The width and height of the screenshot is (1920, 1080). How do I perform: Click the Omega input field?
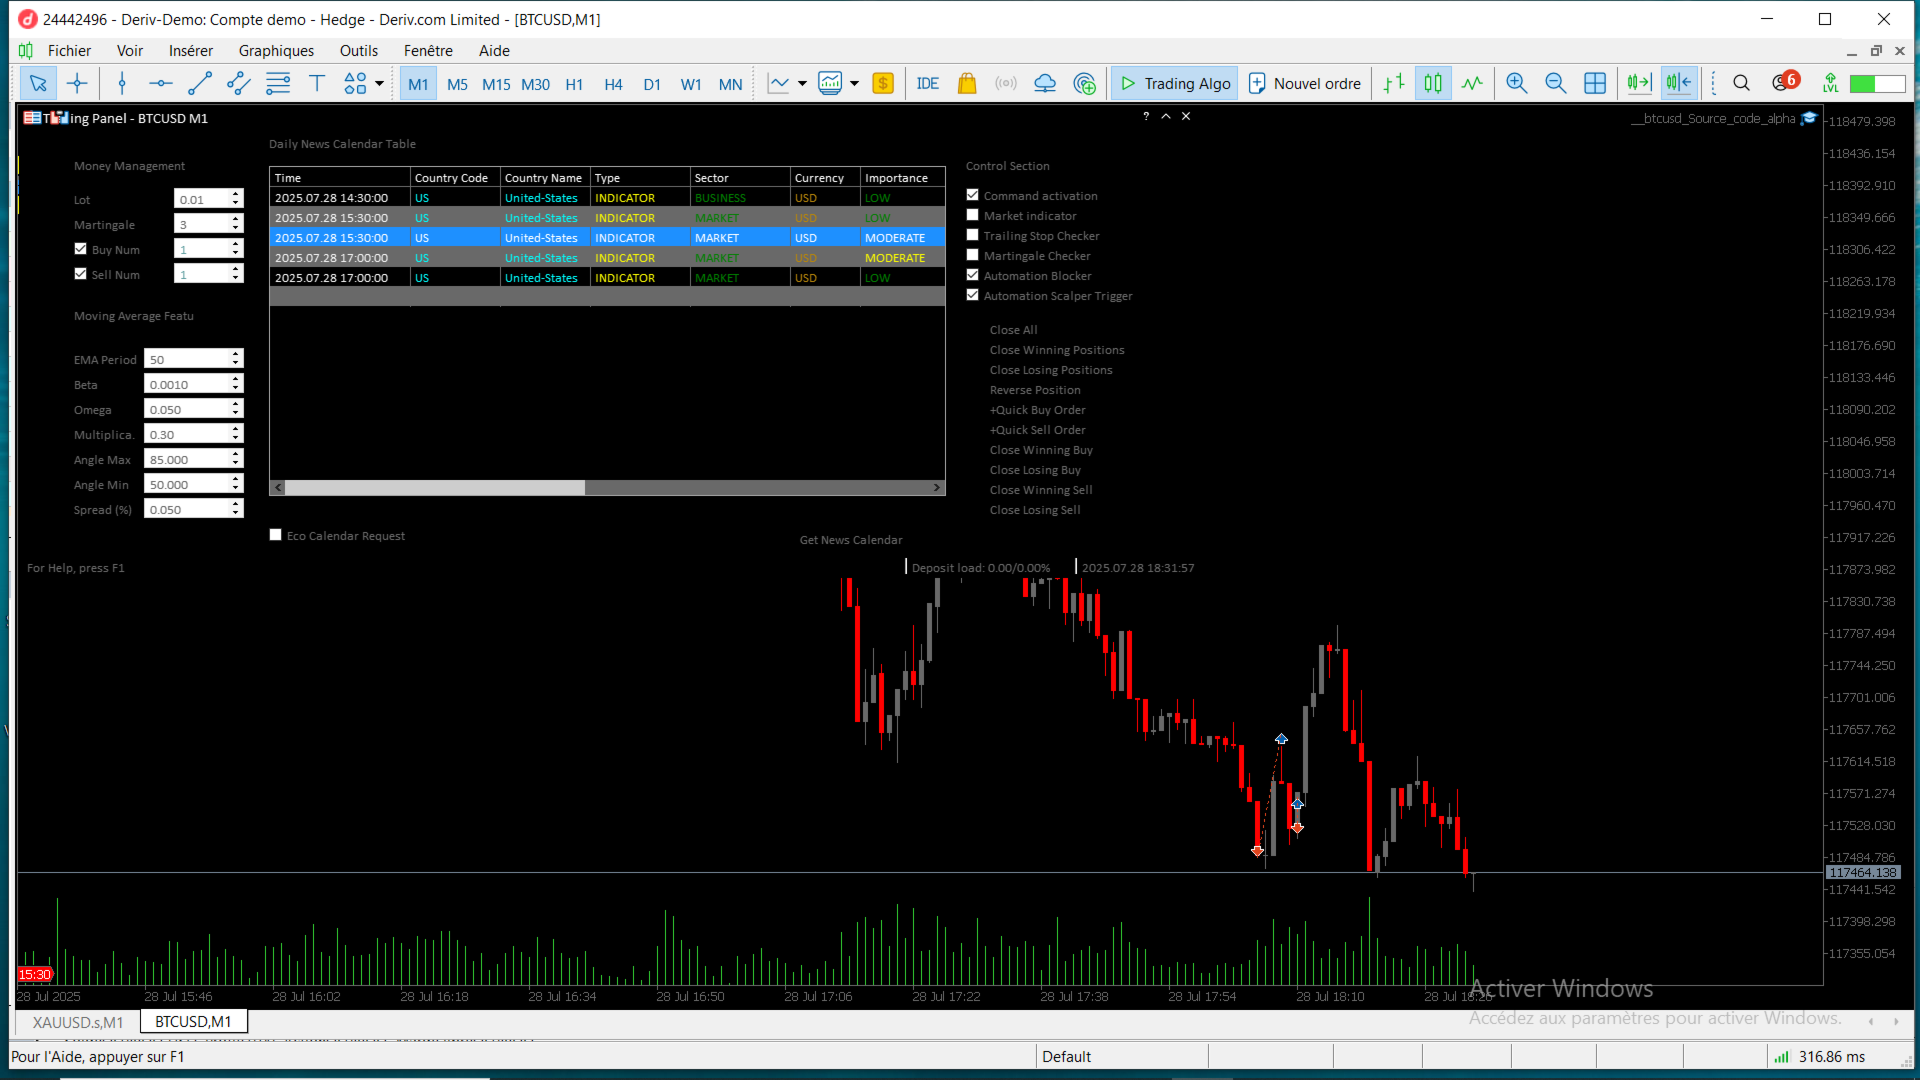187,409
